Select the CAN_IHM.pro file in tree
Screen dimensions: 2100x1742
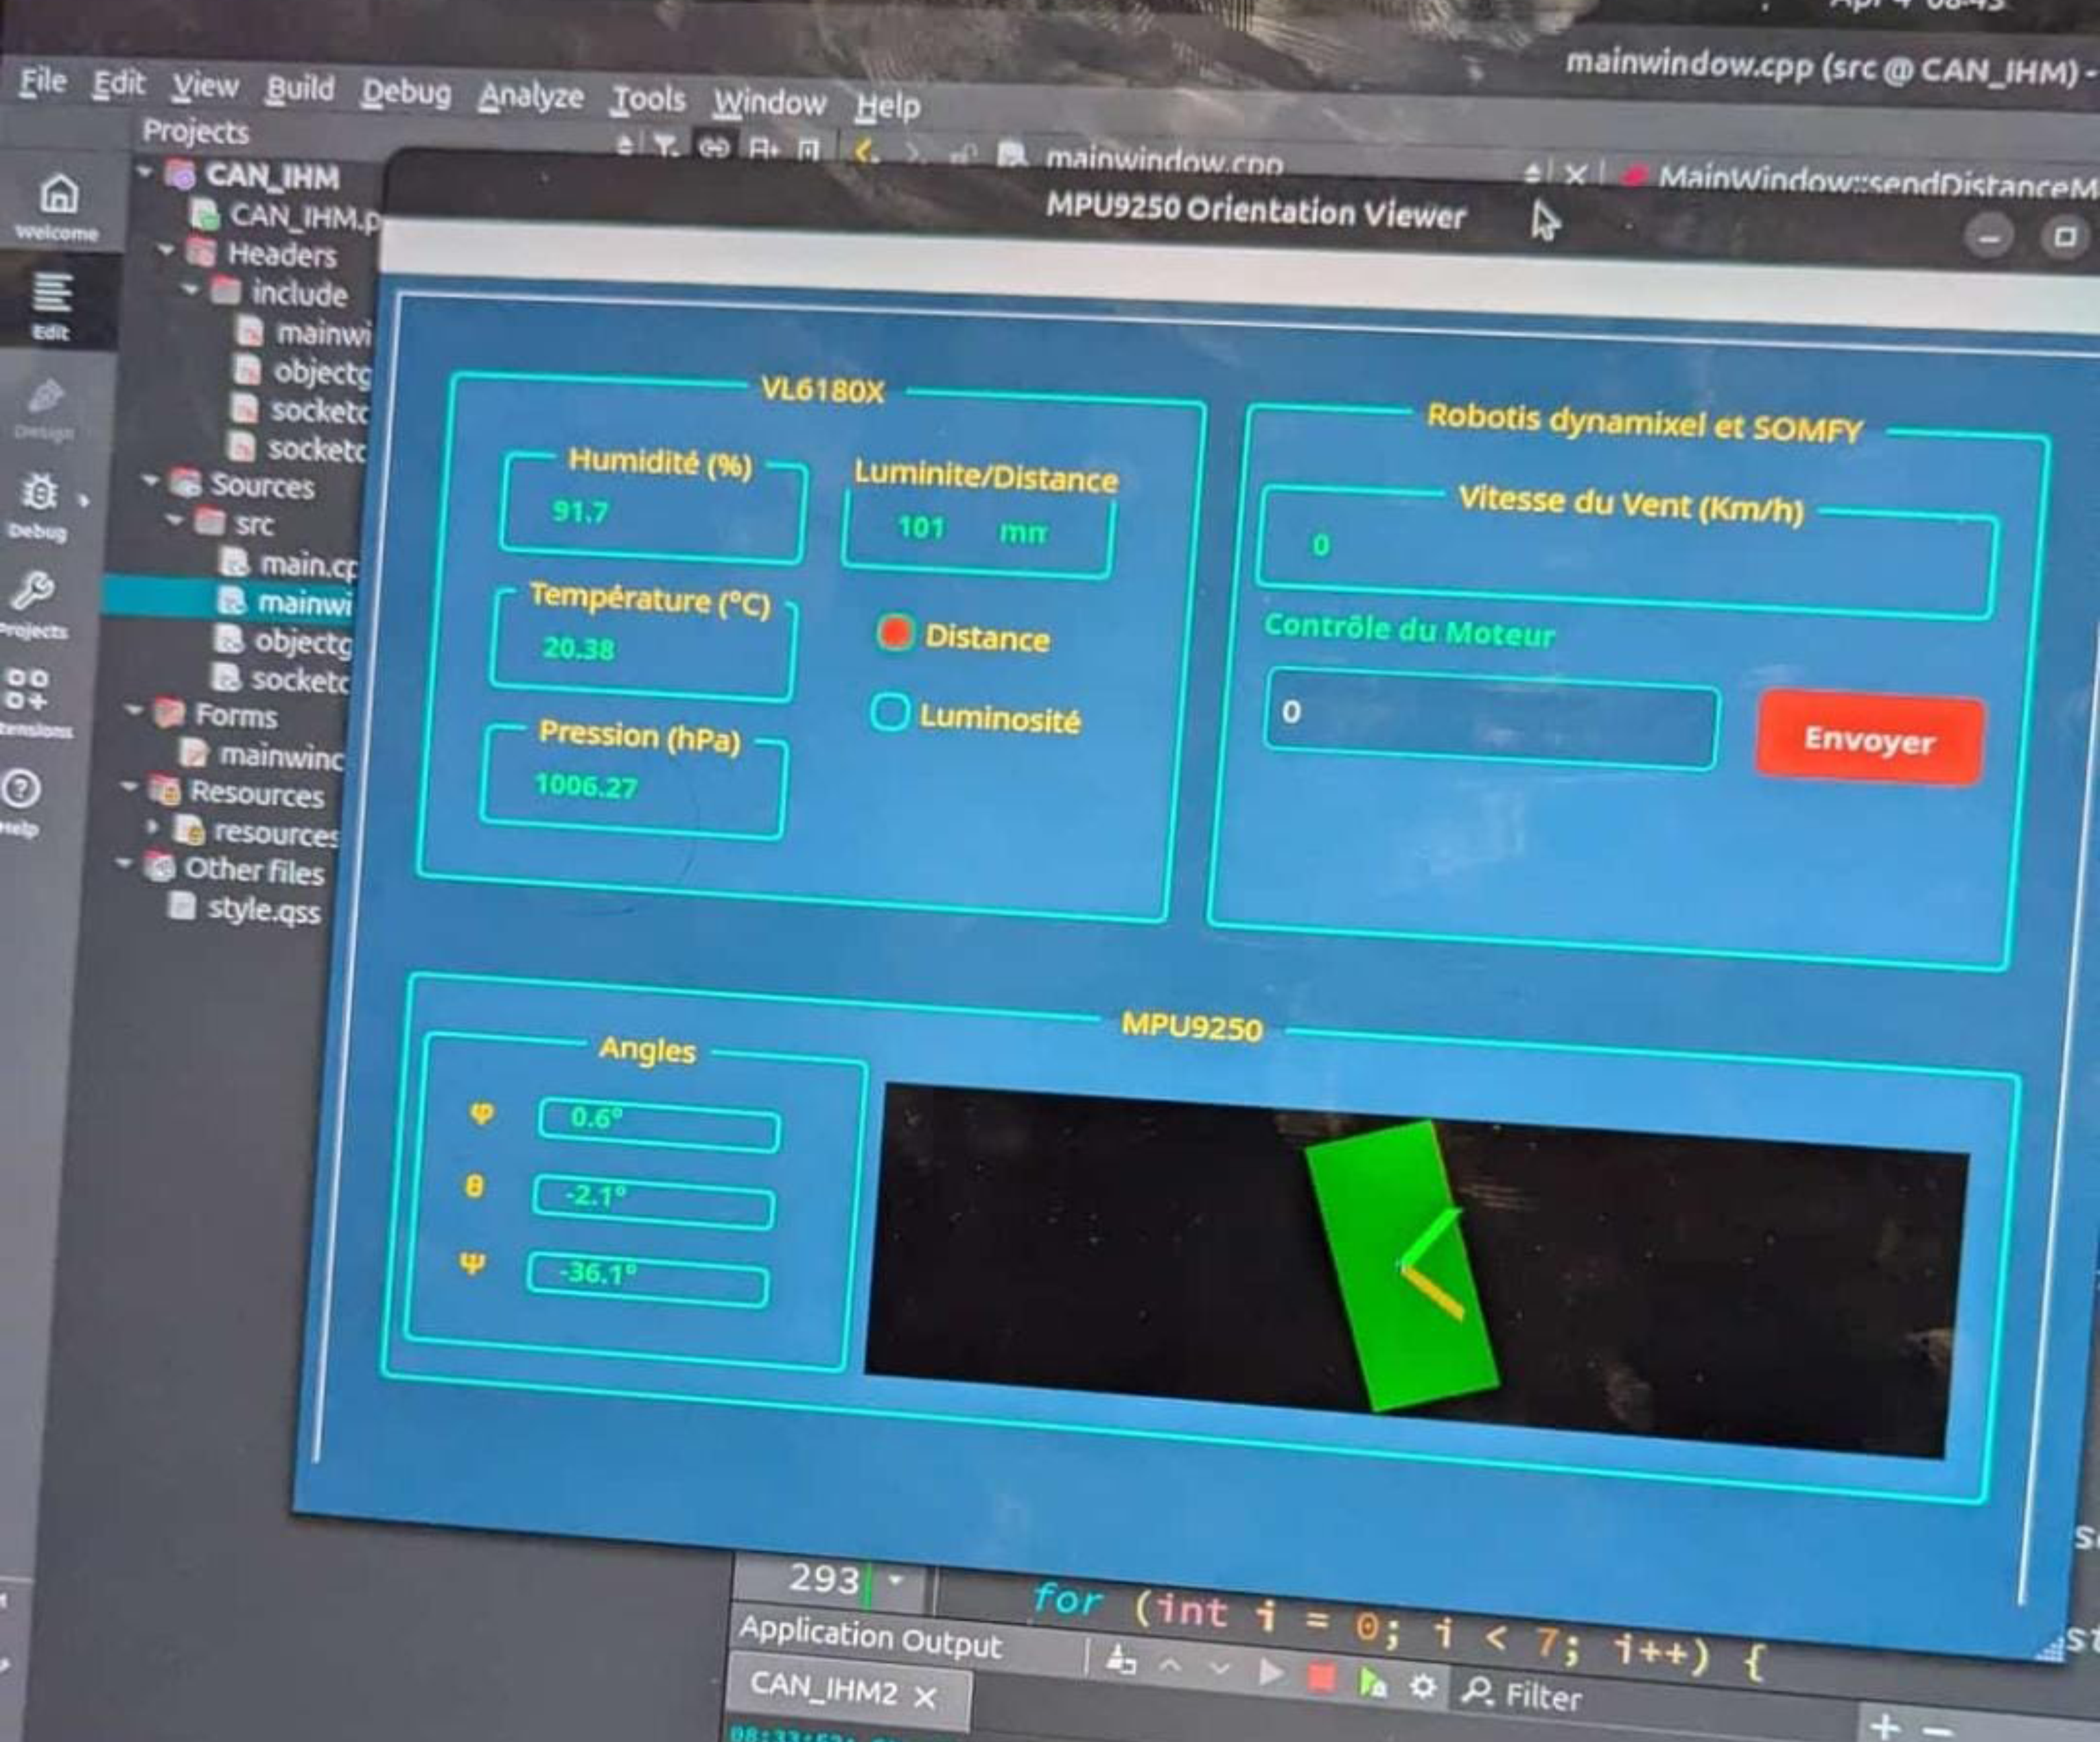point(305,217)
